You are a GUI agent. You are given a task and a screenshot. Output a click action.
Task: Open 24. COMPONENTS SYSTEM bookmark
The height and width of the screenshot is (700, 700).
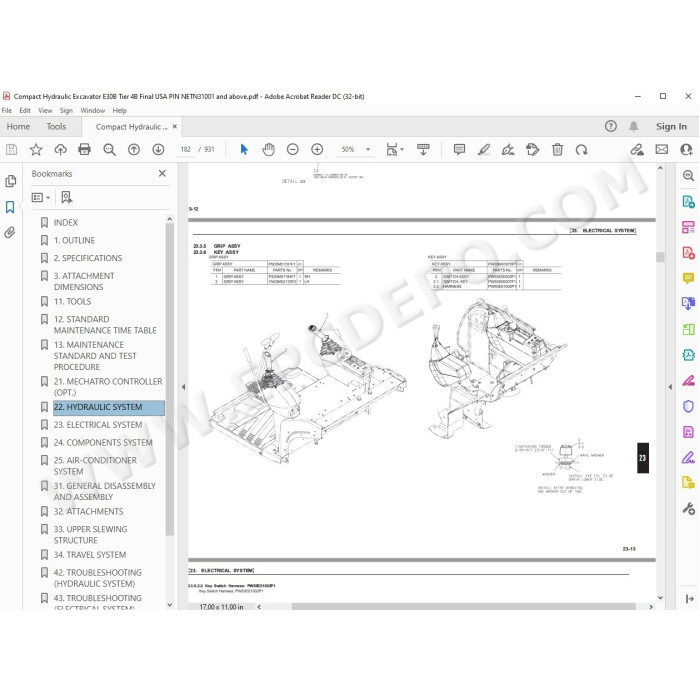click(x=103, y=443)
